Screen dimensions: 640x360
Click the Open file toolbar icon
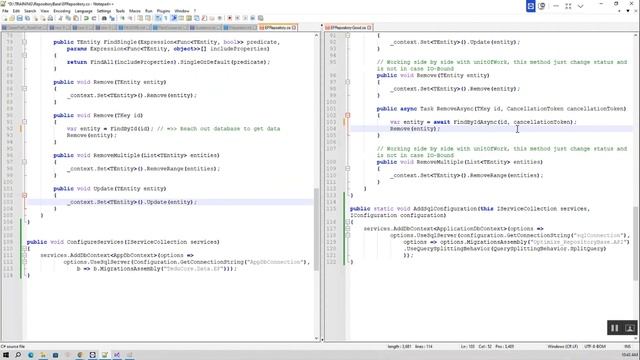pos(12,18)
